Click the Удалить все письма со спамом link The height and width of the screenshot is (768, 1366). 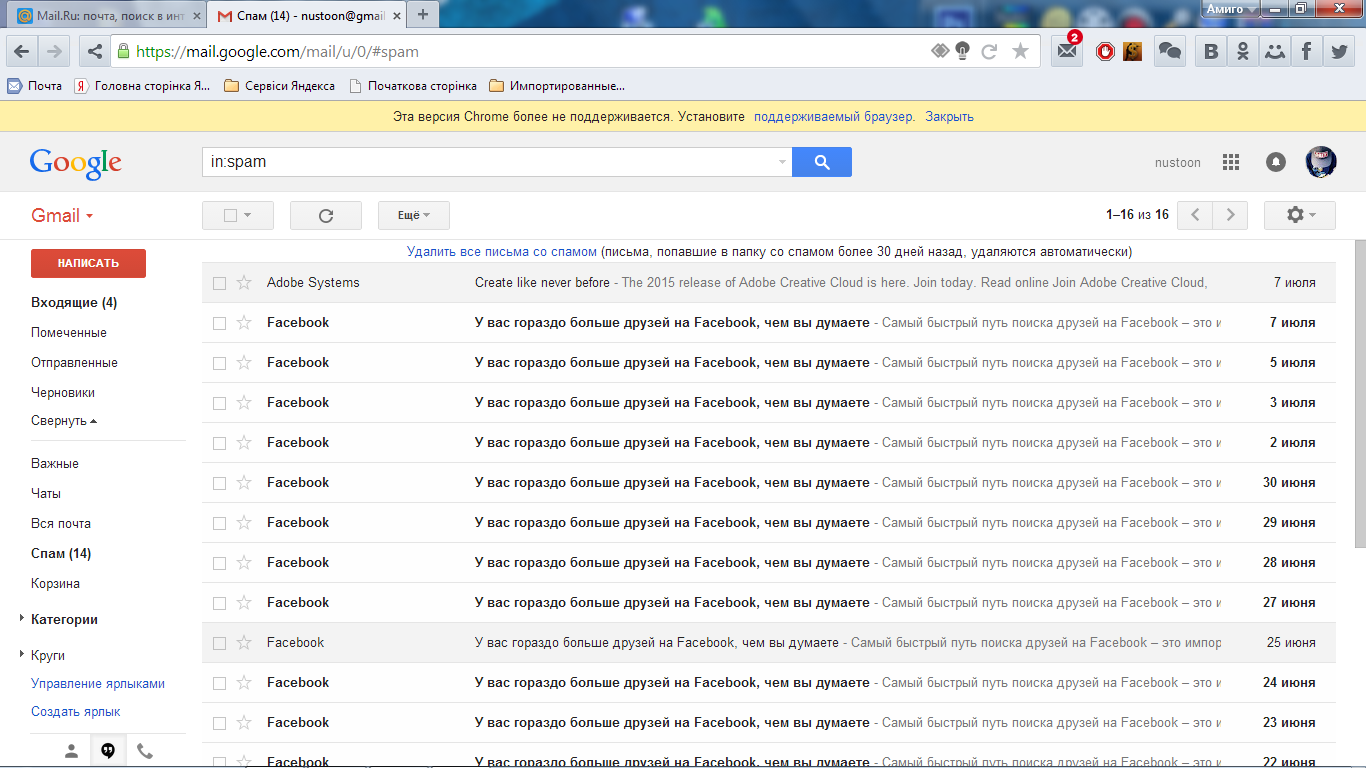pos(502,252)
